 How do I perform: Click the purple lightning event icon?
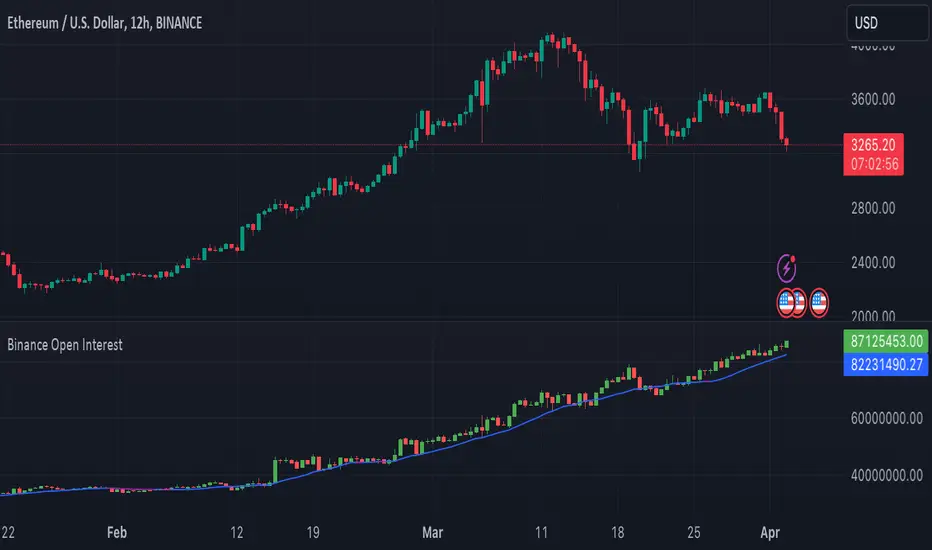tap(789, 268)
